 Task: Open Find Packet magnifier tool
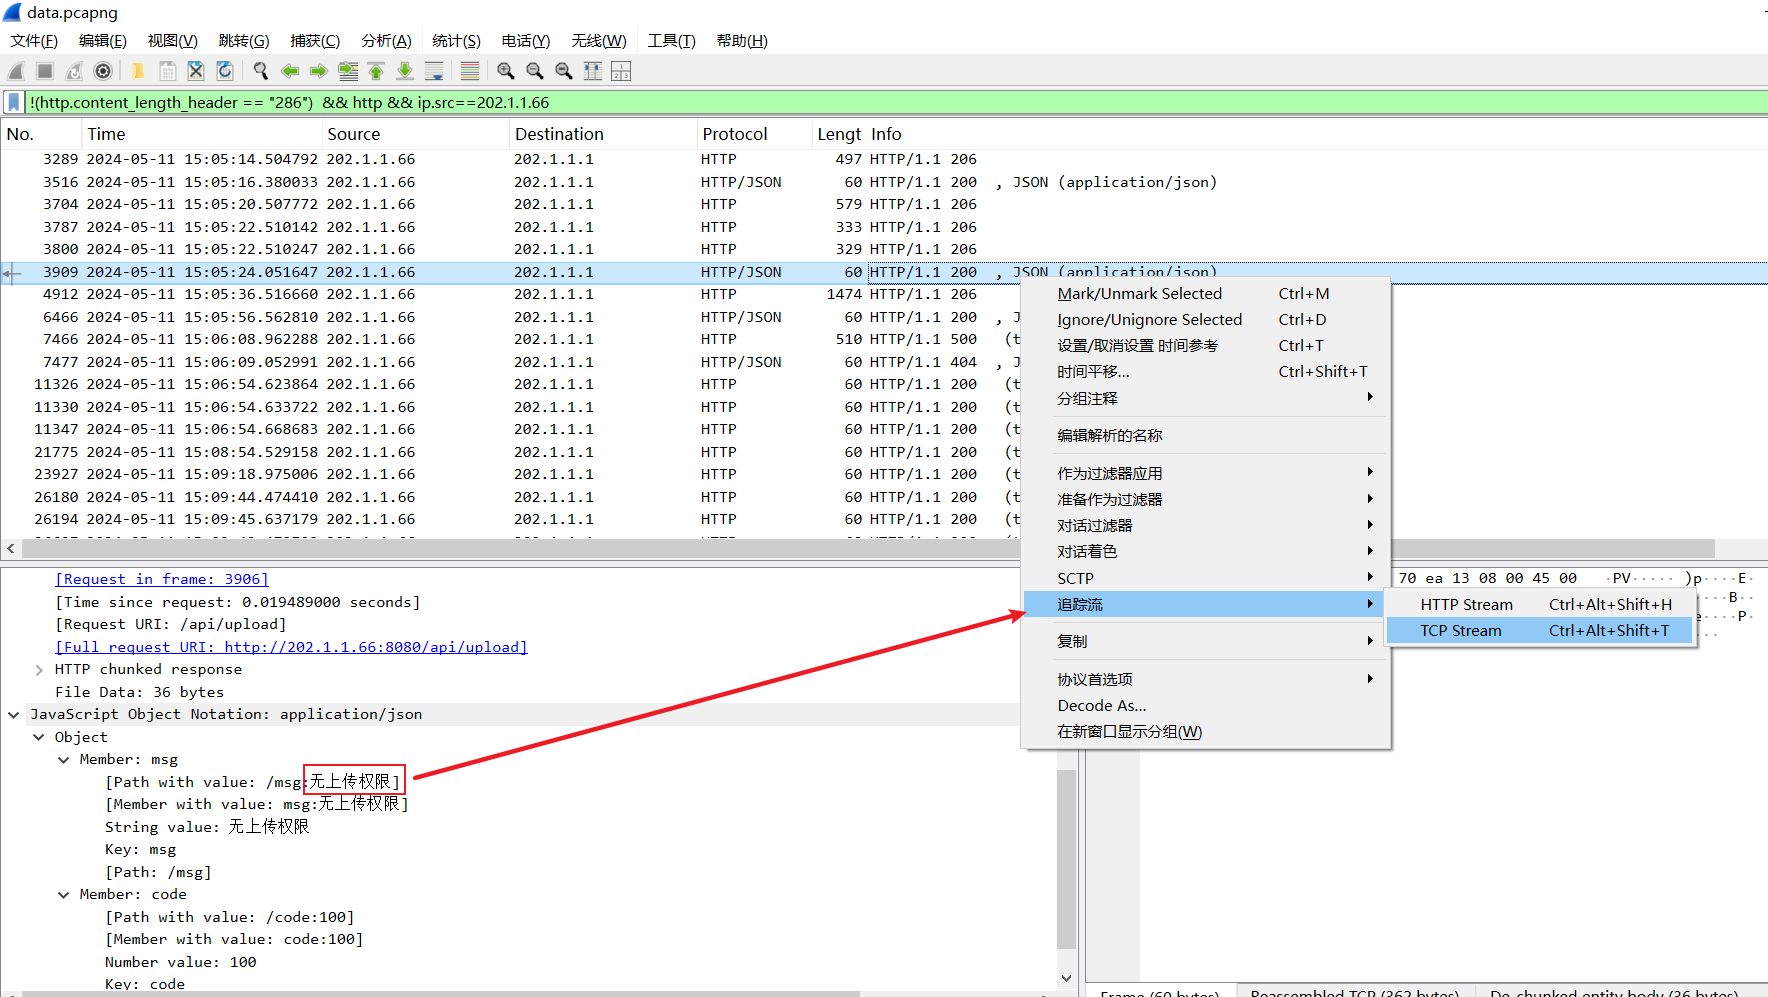click(261, 71)
